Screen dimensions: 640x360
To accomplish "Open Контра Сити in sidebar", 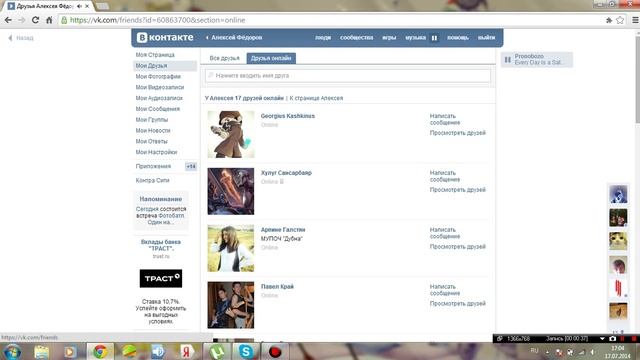I will [x=152, y=180].
